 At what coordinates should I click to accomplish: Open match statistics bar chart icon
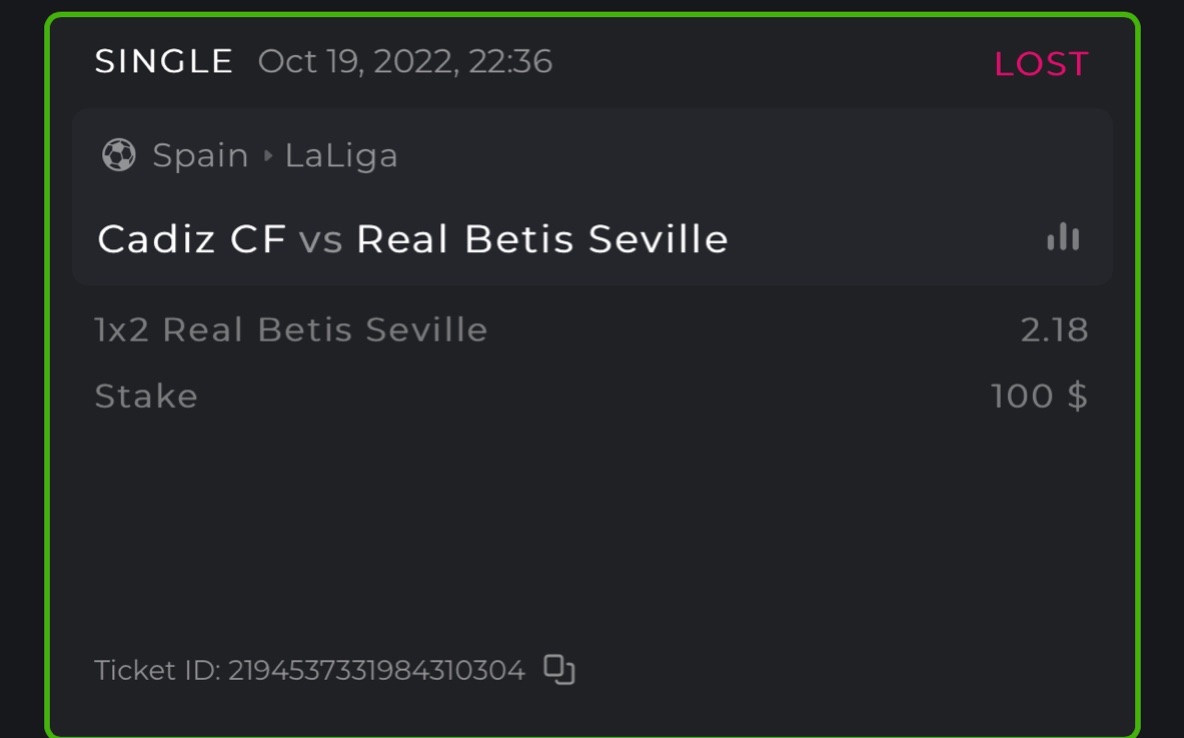[1062, 238]
